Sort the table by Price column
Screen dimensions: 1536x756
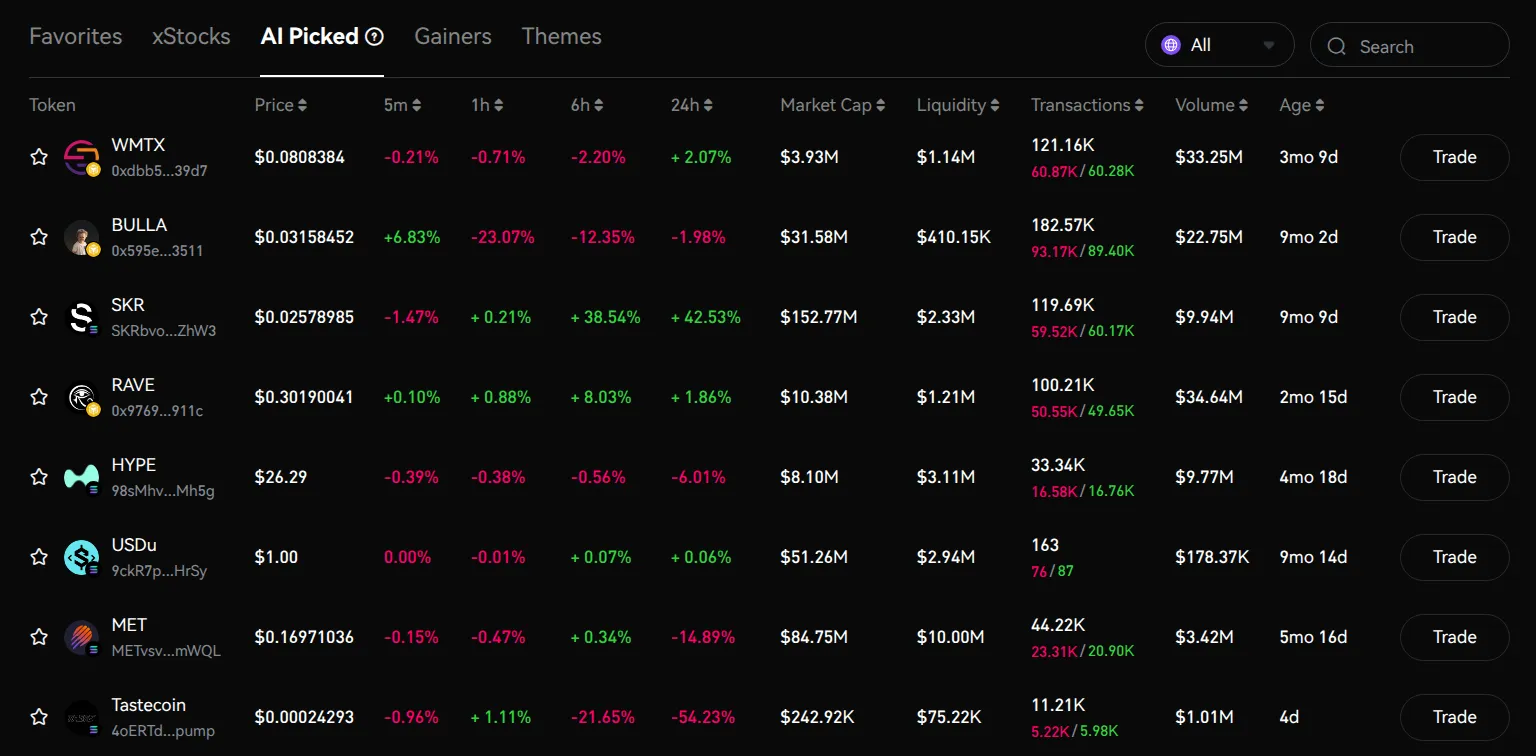[281, 105]
